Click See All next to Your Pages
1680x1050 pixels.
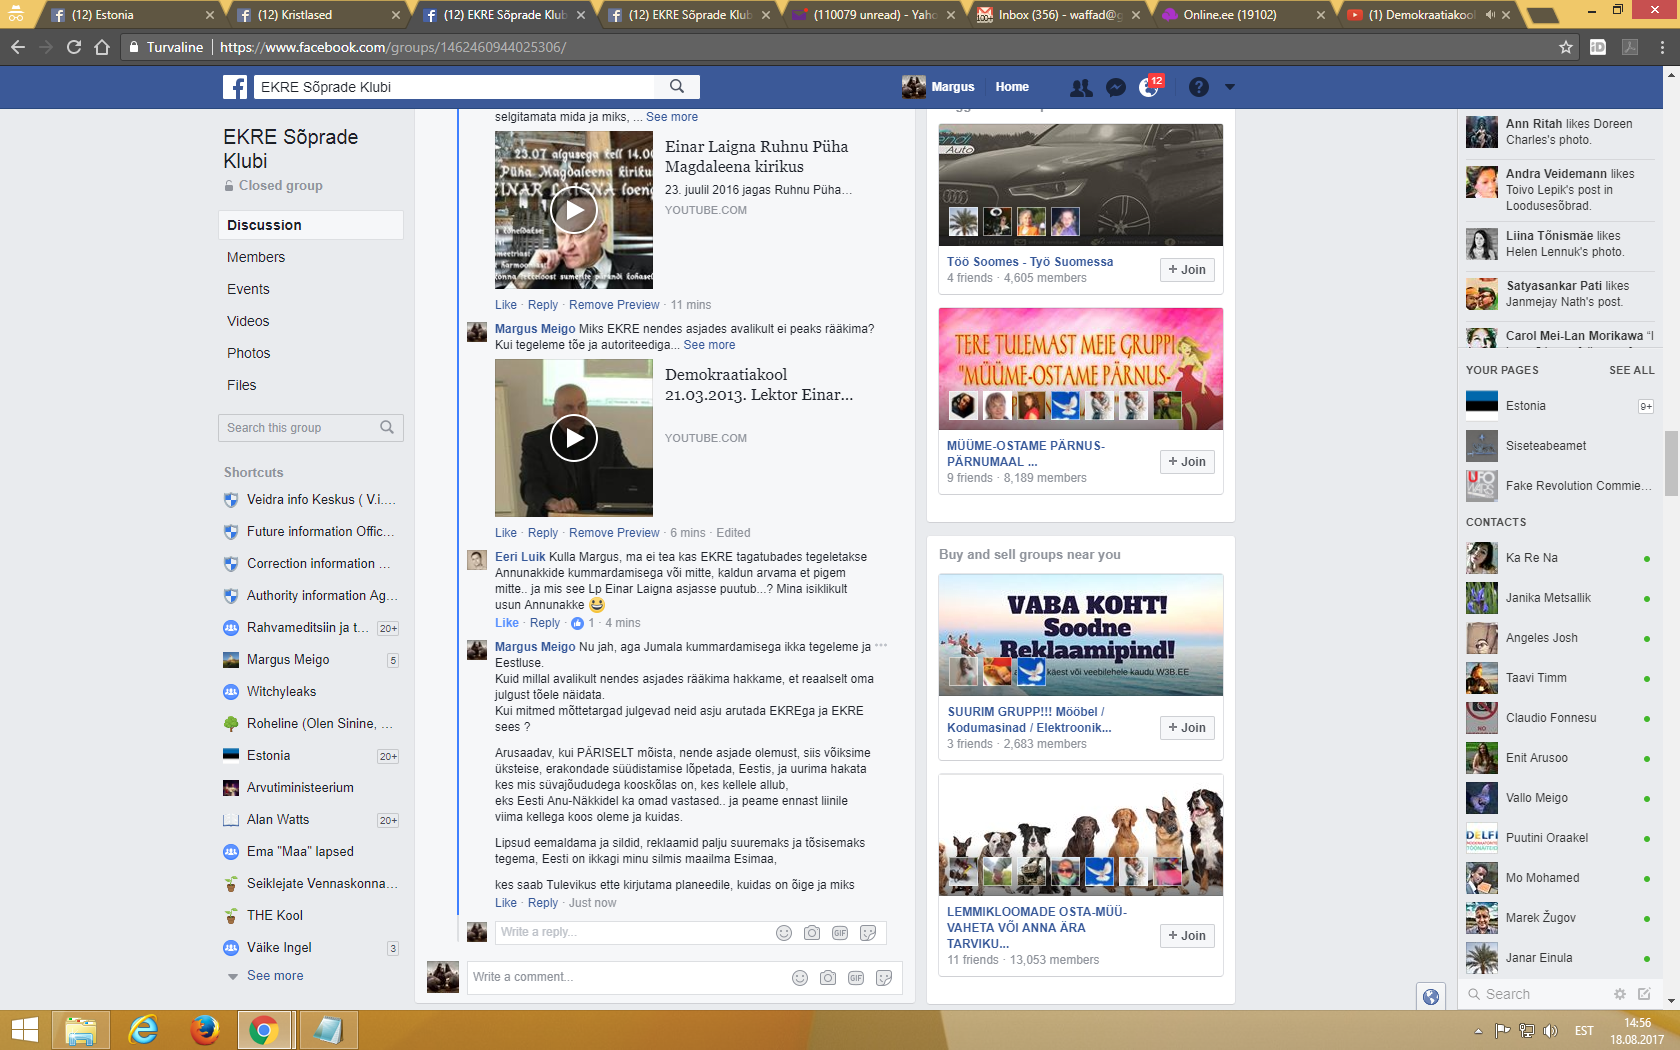point(1632,370)
